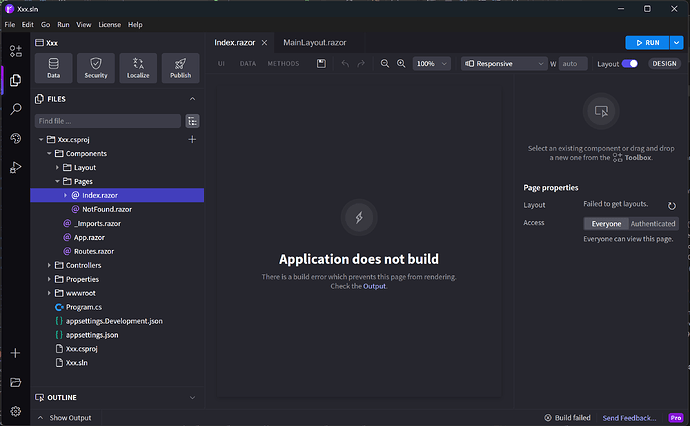This screenshot has width=690, height=426.
Task: Open the Run and Debug sidebar icon
Action: click(16, 167)
